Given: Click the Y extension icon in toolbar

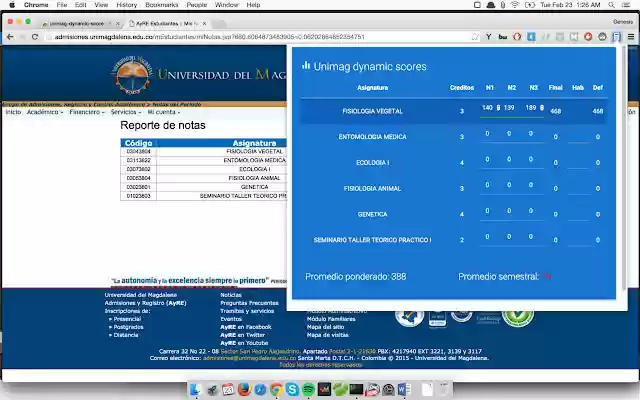Looking at the screenshot, I should [x=489, y=37].
